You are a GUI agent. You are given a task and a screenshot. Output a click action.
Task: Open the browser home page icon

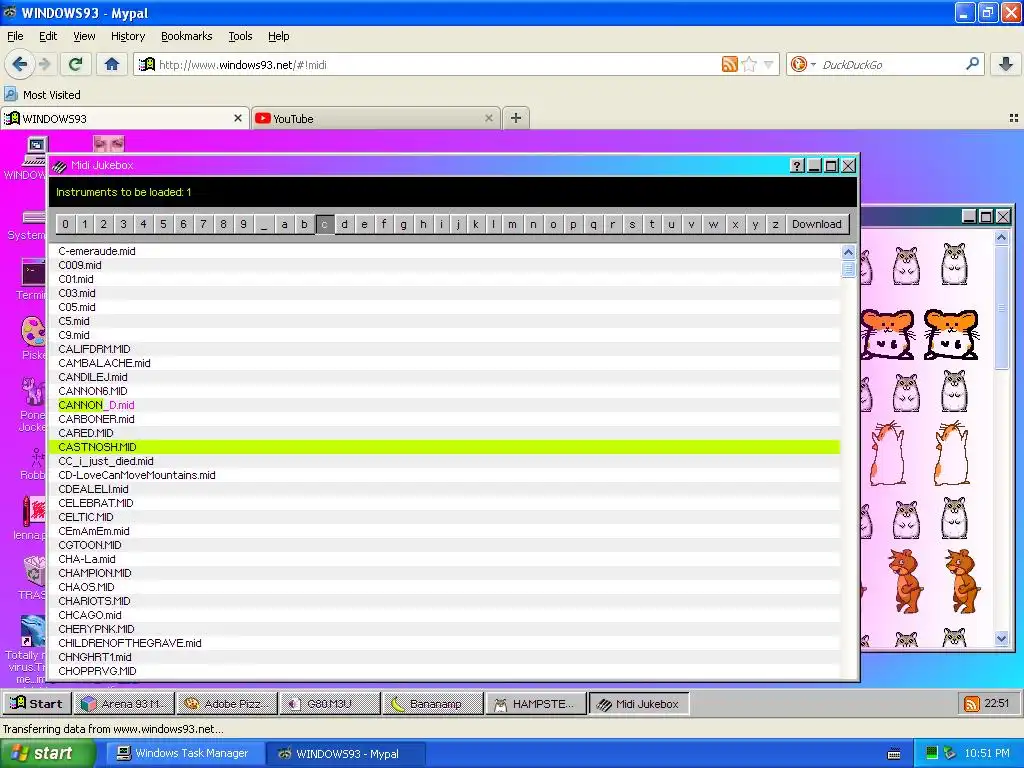[112, 64]
